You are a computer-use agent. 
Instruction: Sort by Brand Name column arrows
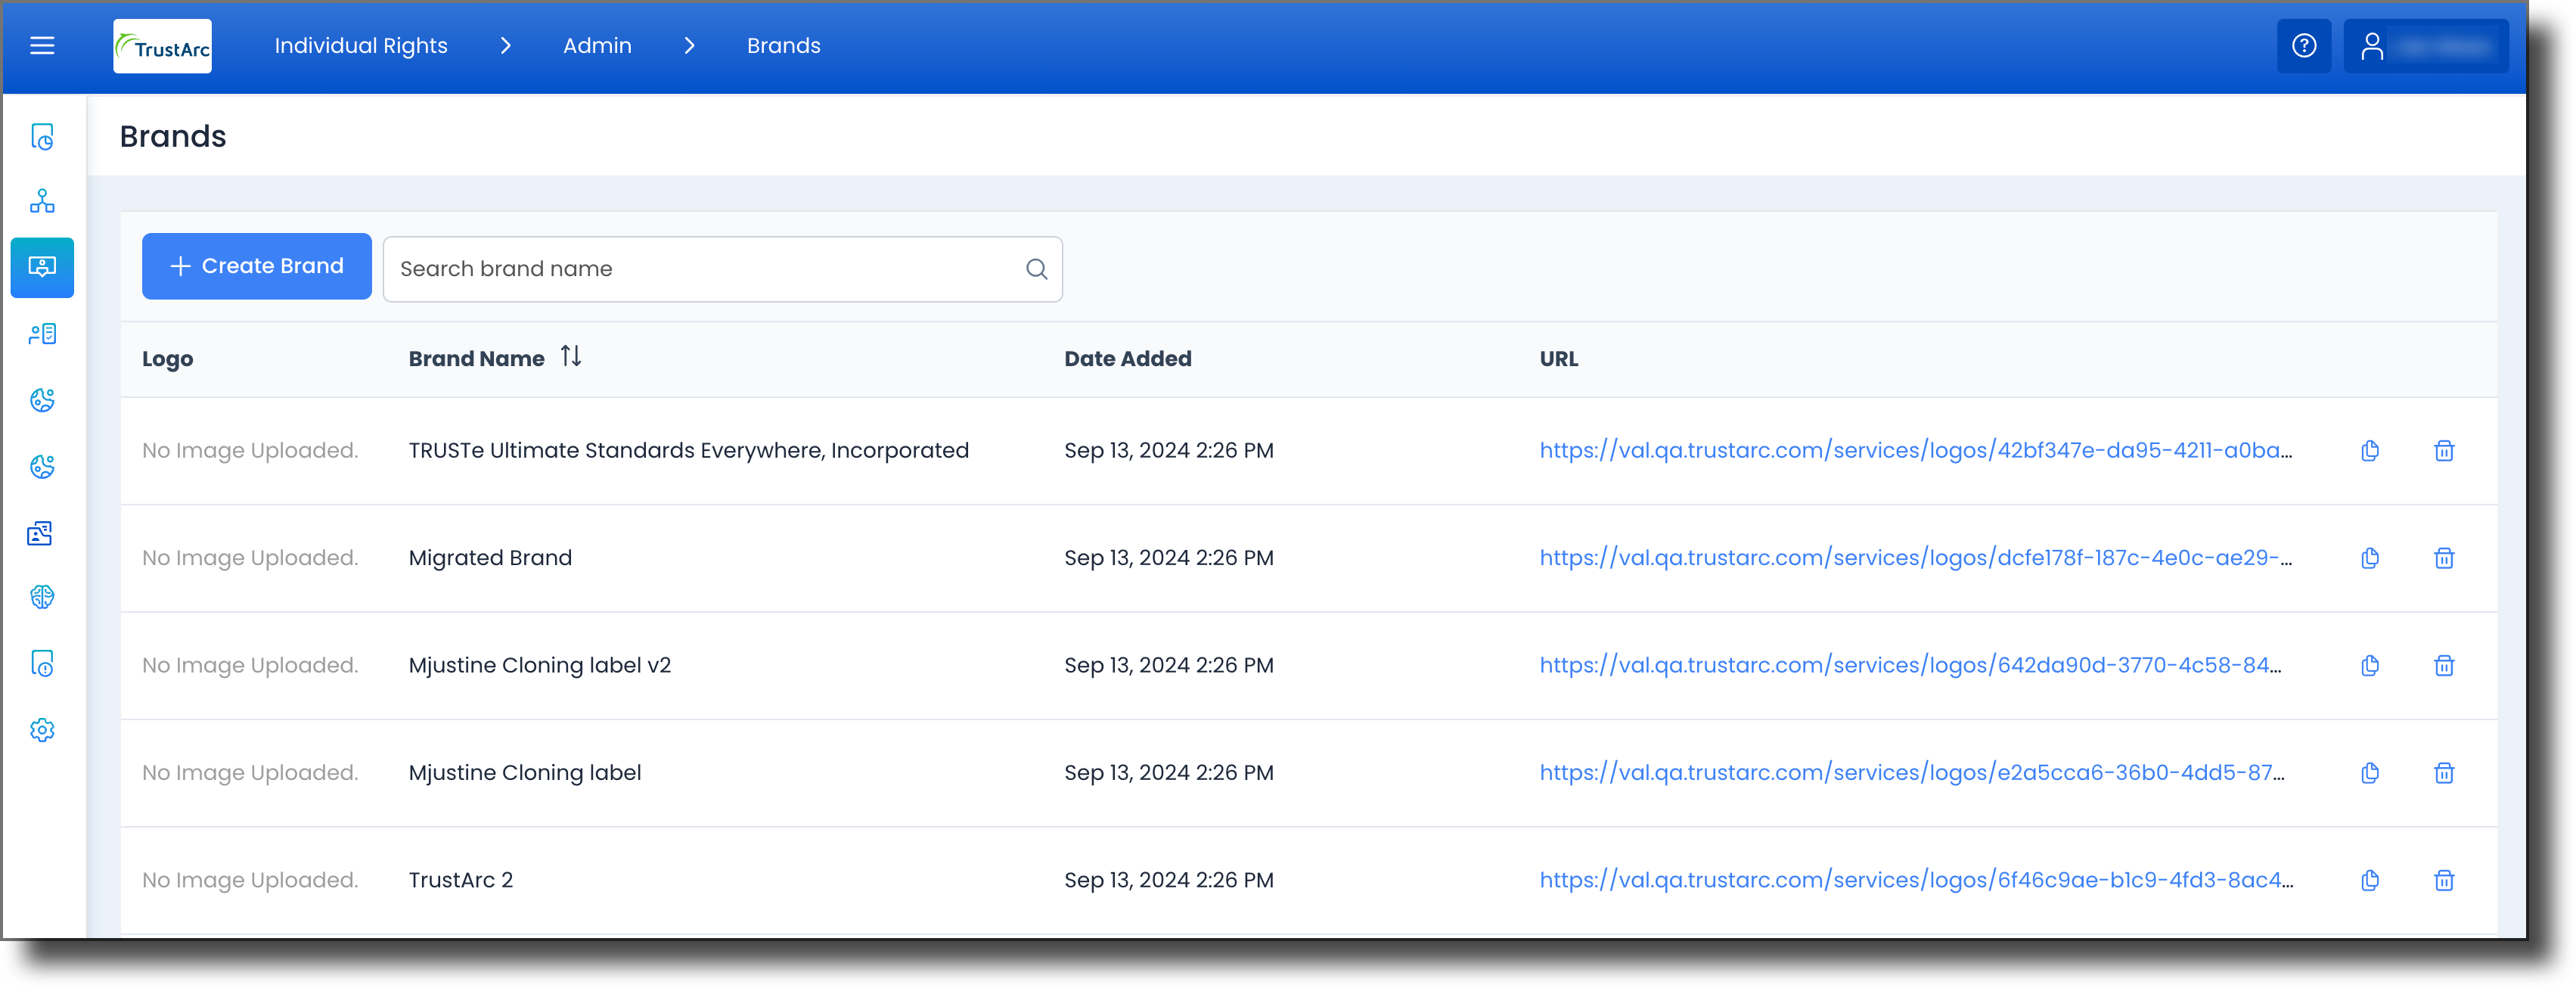(x=571, y=356)
